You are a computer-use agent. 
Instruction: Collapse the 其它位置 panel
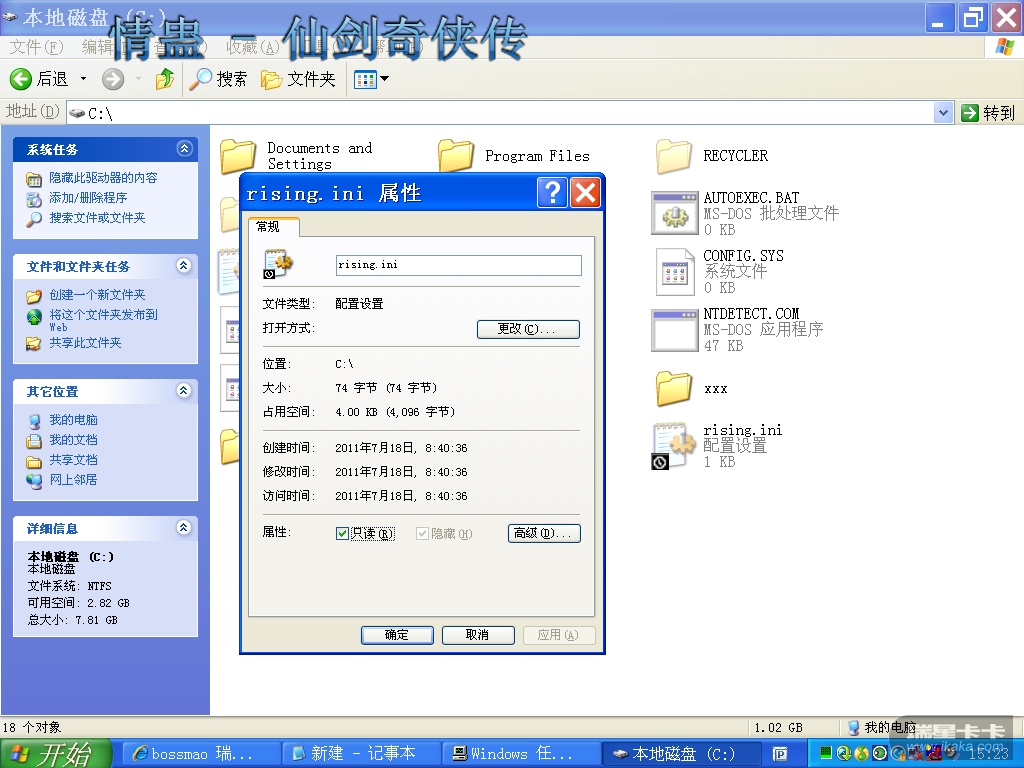pyautogui.click(x=184, y=391)
